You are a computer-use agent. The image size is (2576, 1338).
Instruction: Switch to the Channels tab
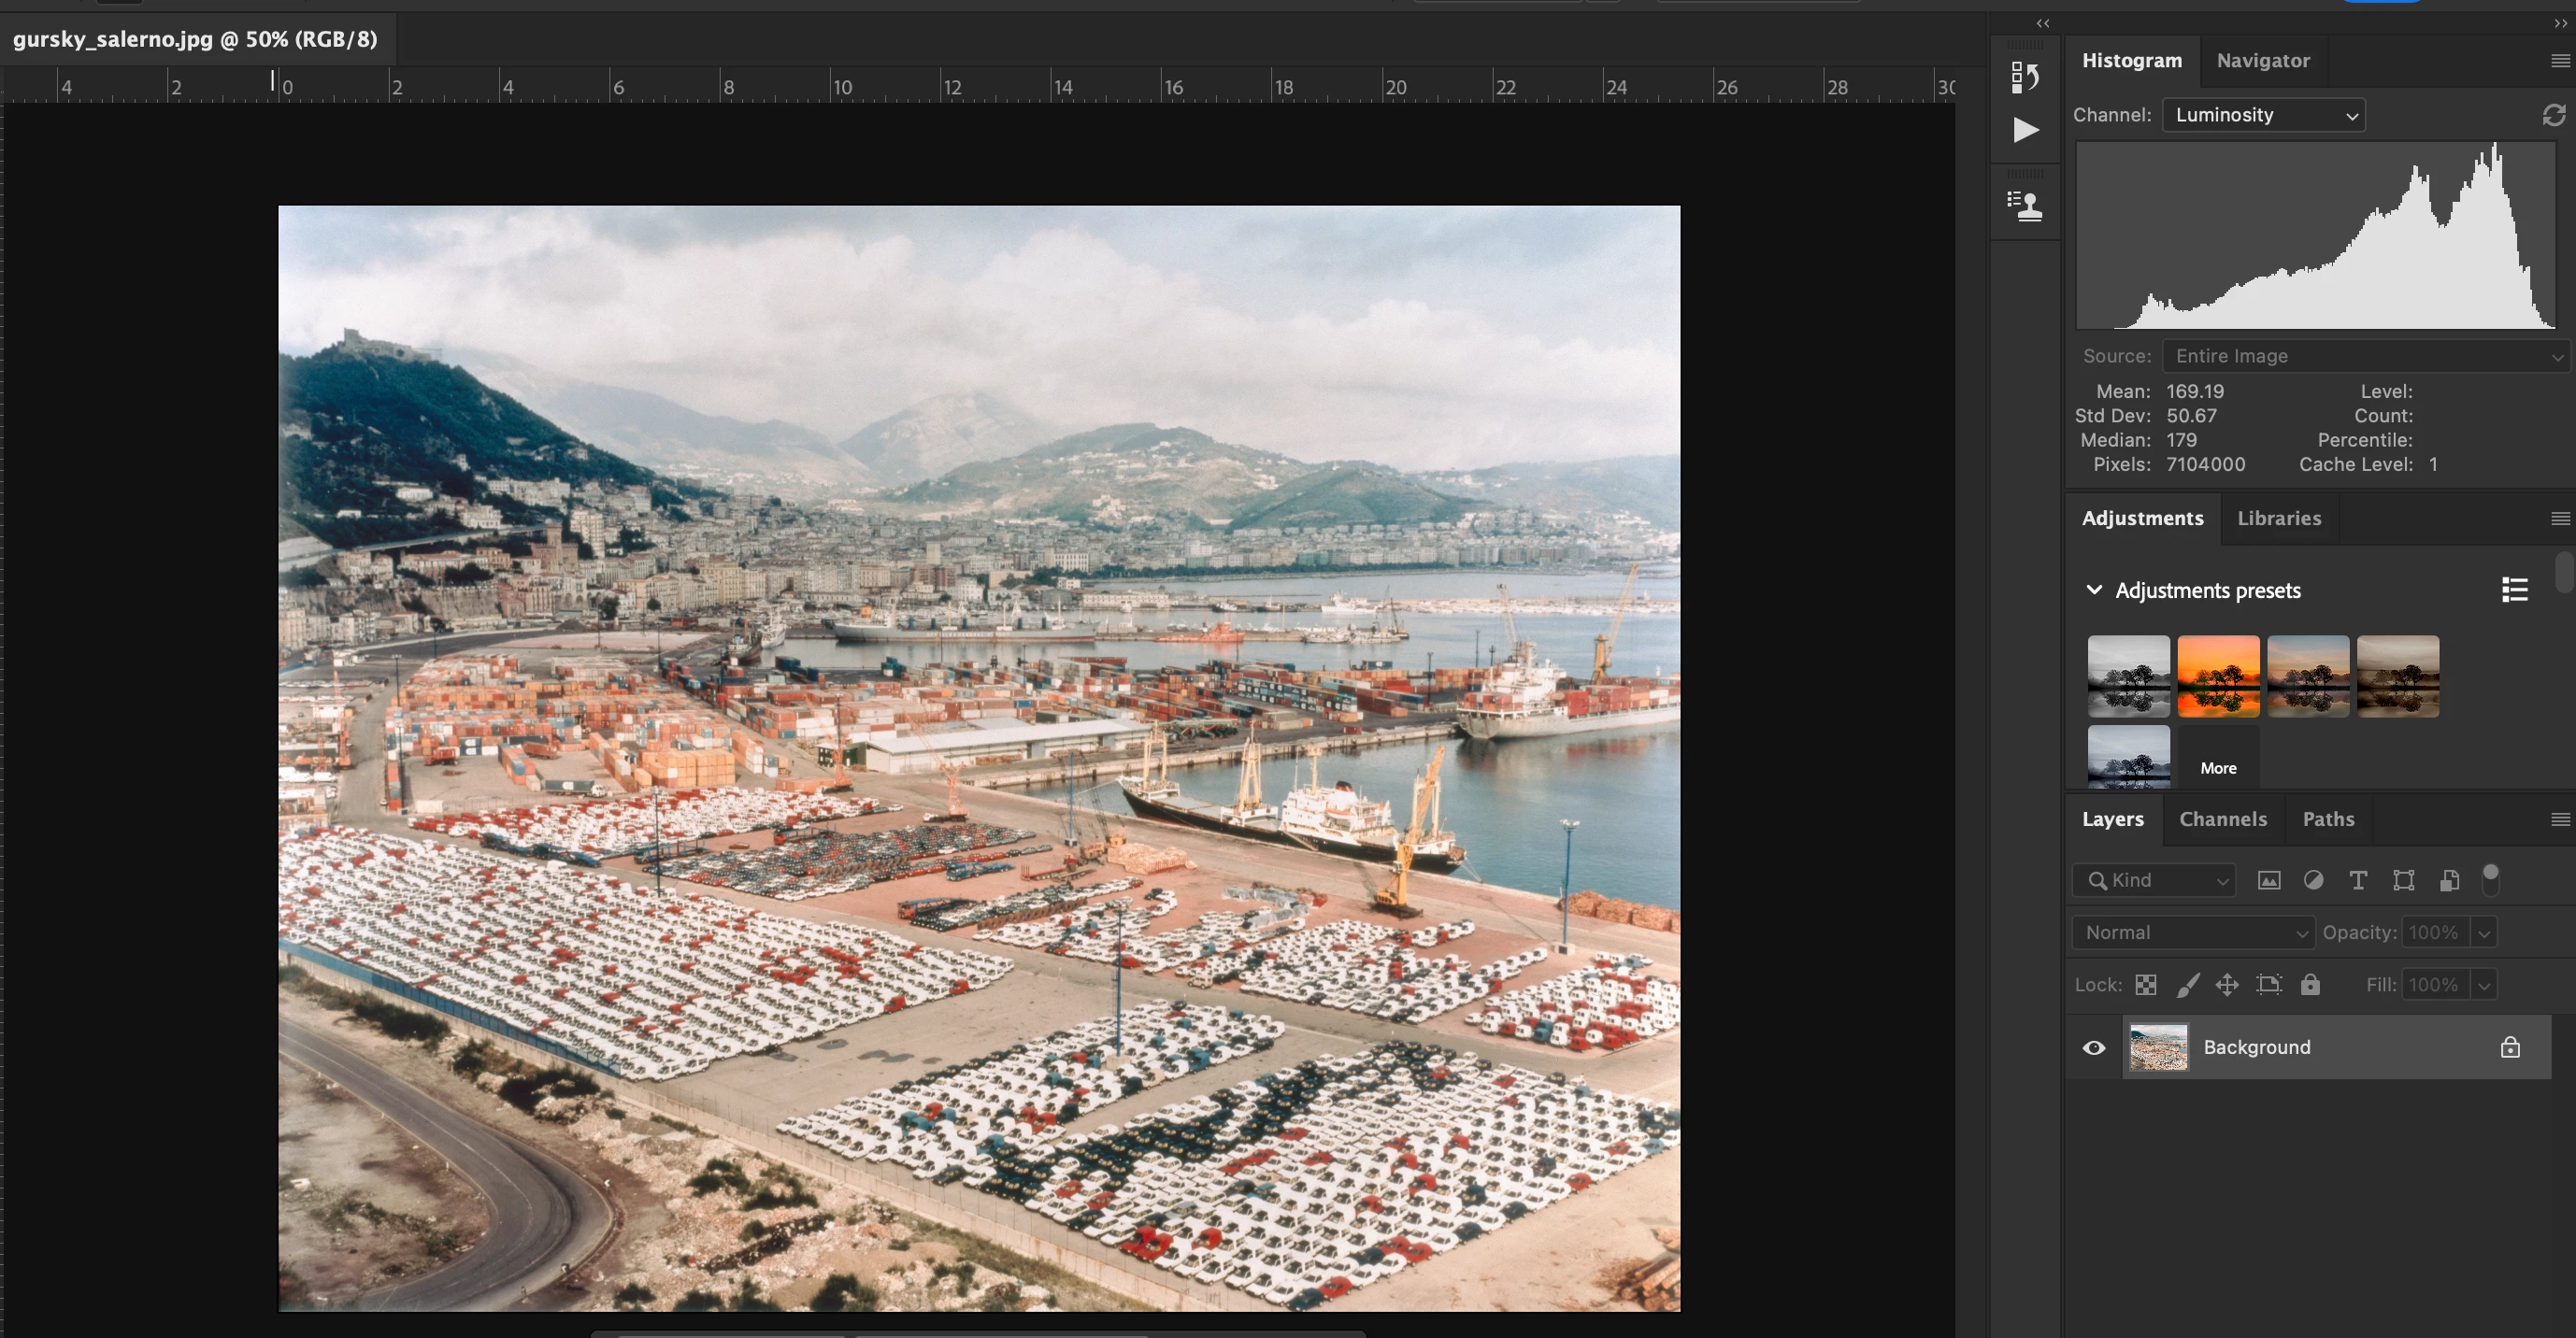point(2222,819)
